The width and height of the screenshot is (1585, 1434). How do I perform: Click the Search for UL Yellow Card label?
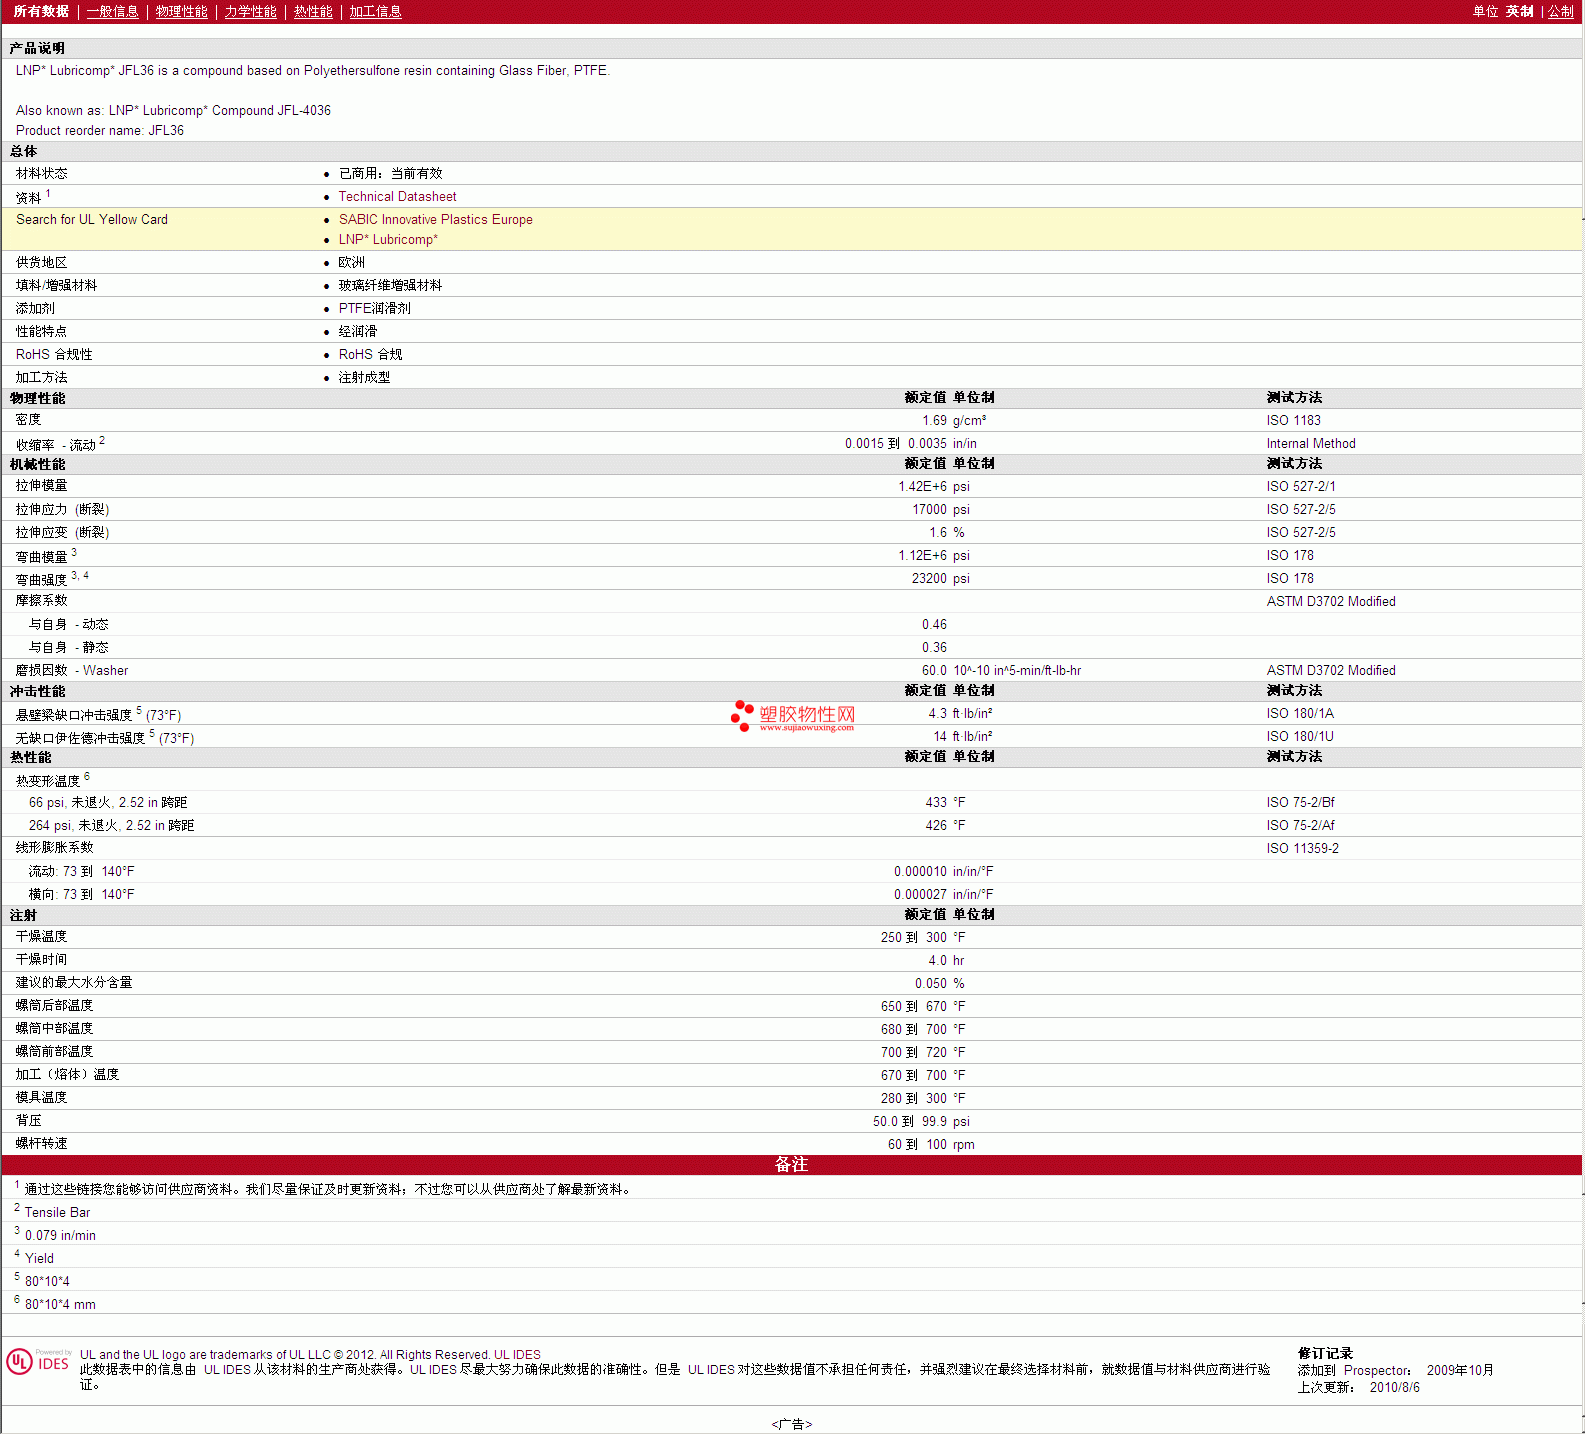click(x=92, y=220)
